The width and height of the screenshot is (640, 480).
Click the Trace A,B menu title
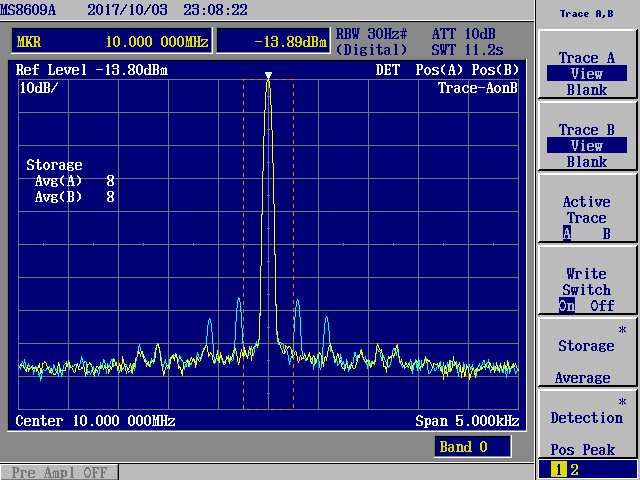[587, 14]
